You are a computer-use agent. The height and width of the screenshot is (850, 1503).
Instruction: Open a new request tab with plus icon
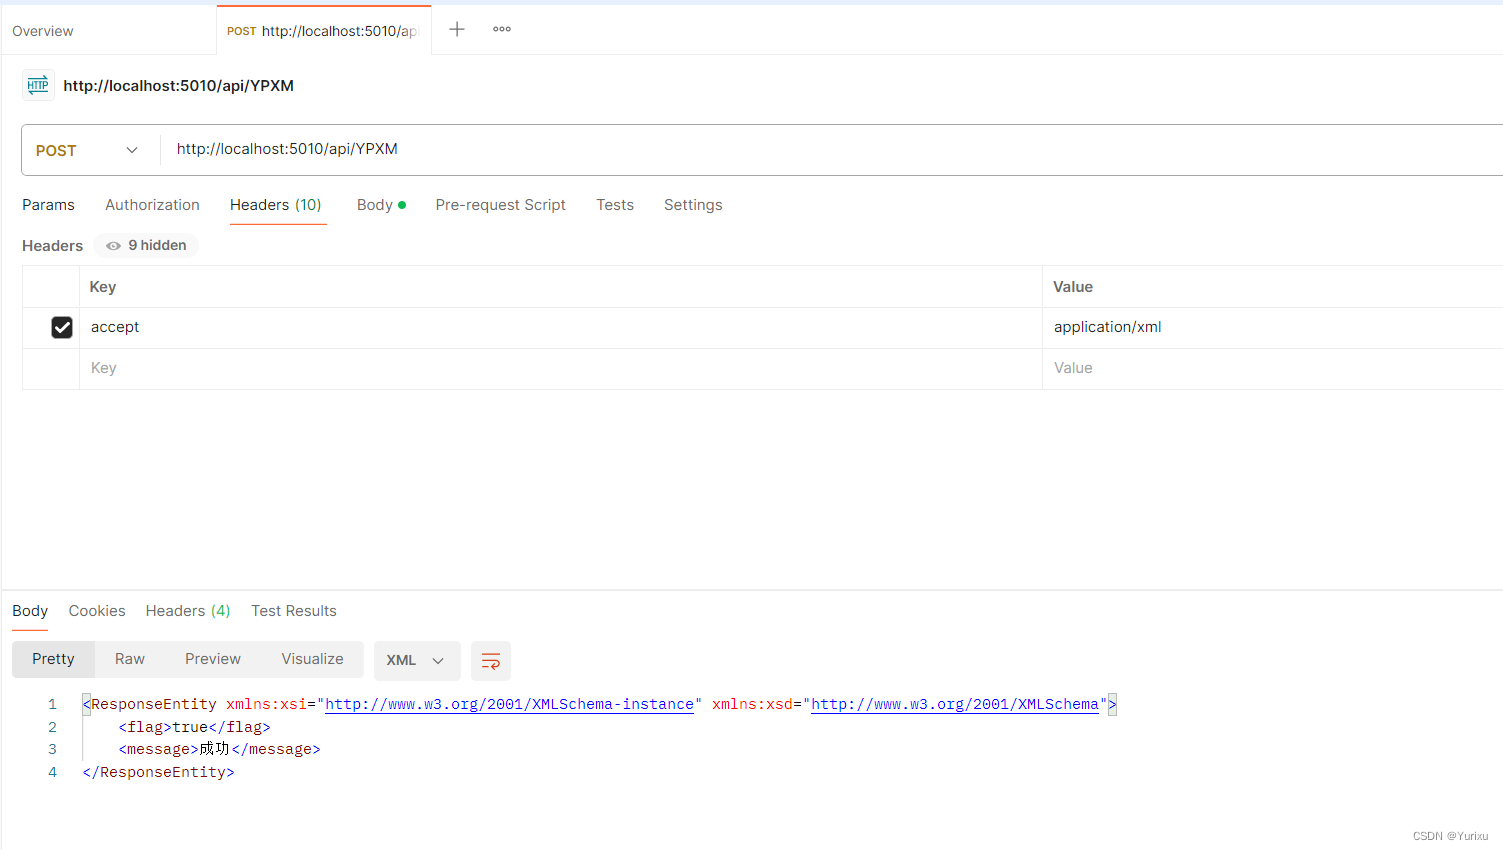click(457, 29)
